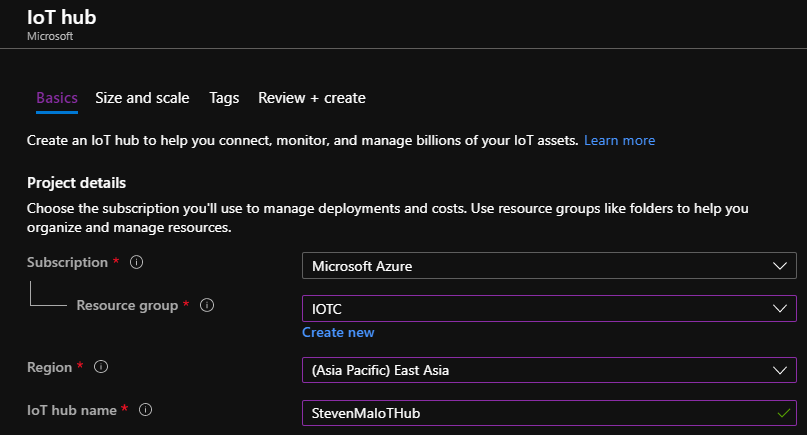The width and height of the screenshot is (807, 435).
Task: Click the Resource group field label
Action: pos(127,306)
